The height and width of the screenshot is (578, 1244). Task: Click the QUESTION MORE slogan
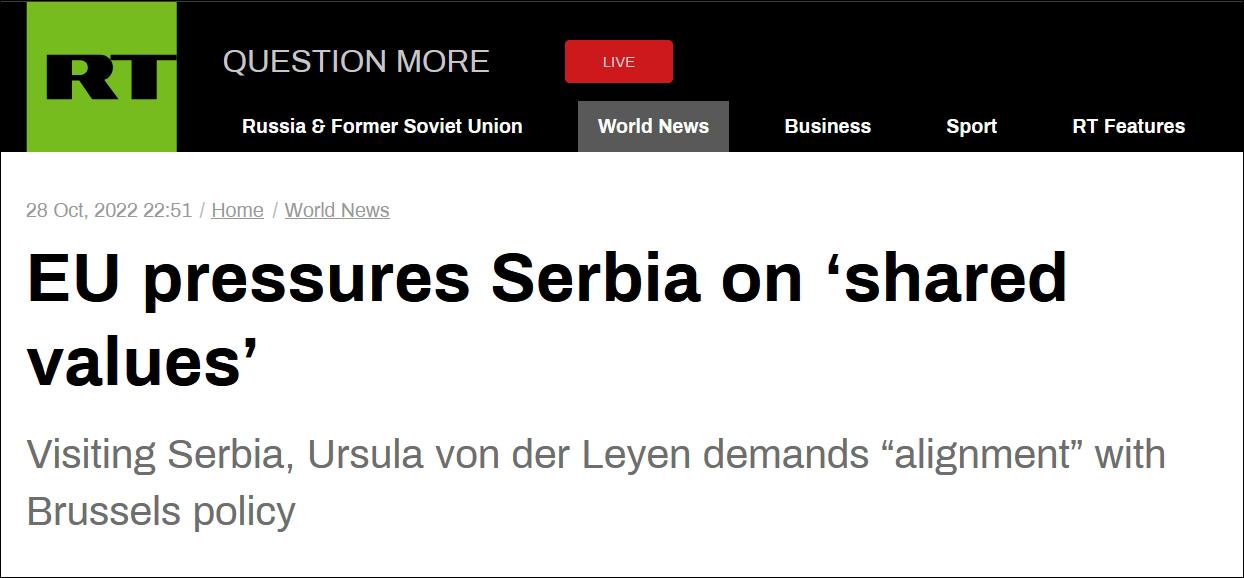tap(356, 62)
